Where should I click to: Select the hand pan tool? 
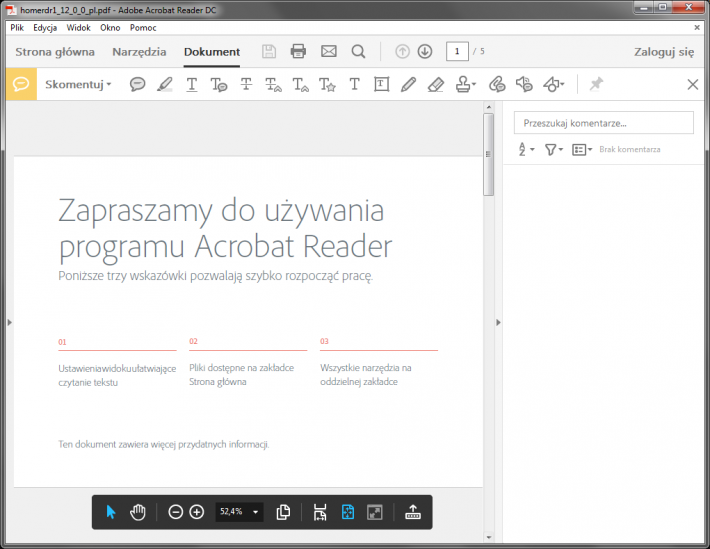(138, 512)
